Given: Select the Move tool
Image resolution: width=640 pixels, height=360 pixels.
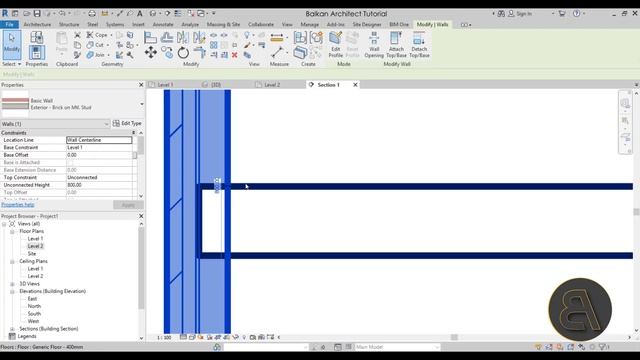Looking at the screenshot, I should click(x=150, y=53).
